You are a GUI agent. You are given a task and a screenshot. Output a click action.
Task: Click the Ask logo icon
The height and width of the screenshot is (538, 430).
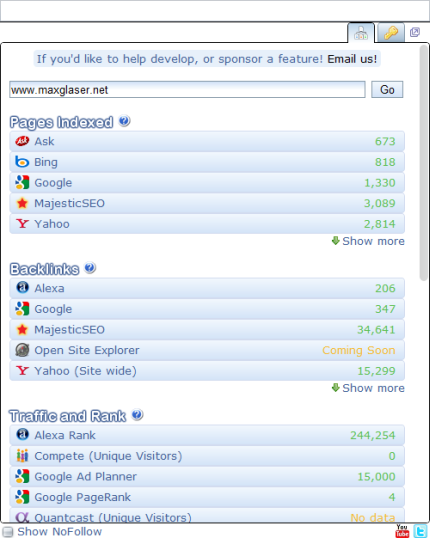(22, 141)
